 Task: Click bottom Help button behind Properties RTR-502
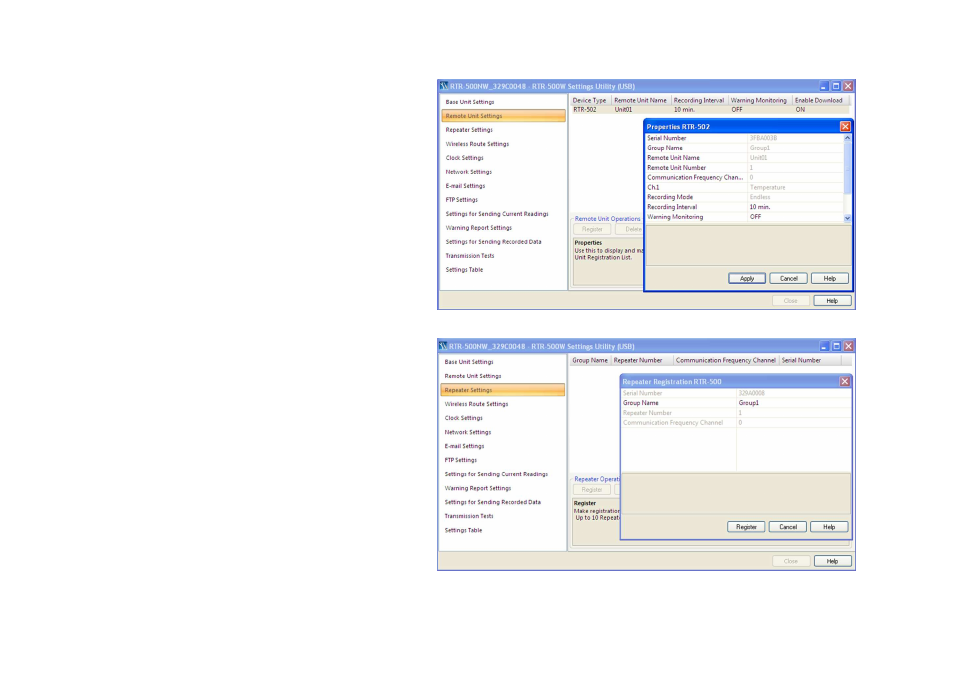click(832, 301)
